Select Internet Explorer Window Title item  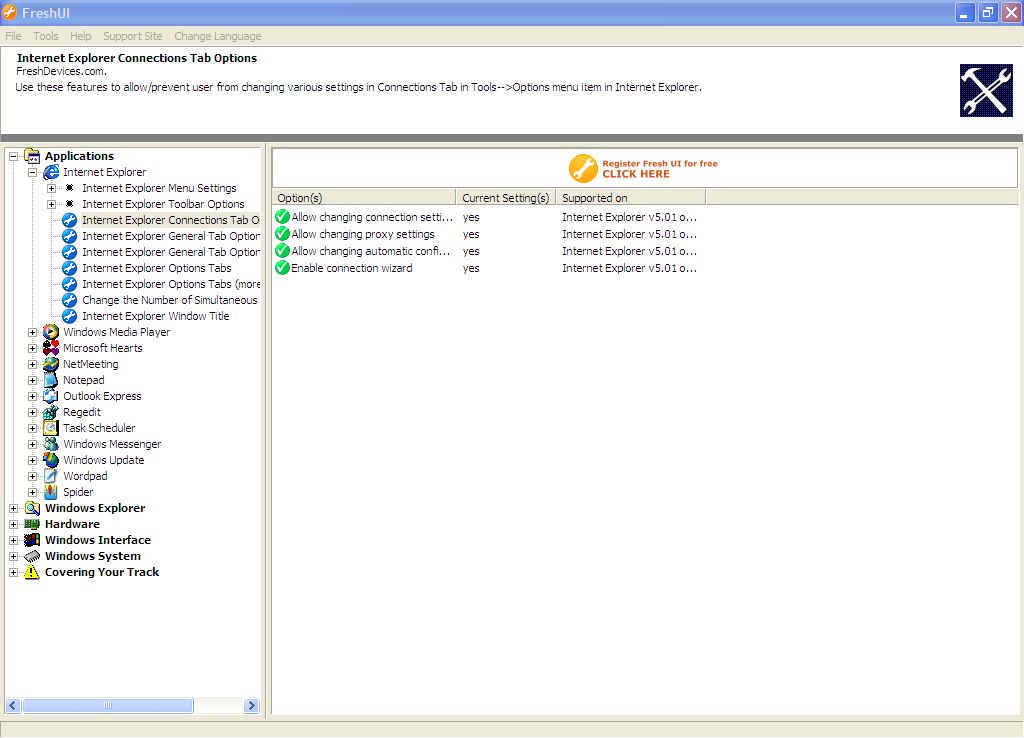point(155,316)
